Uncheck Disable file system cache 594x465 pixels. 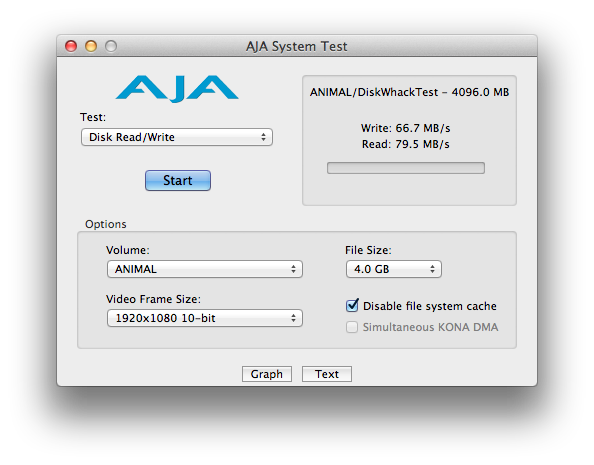point(352,305)
